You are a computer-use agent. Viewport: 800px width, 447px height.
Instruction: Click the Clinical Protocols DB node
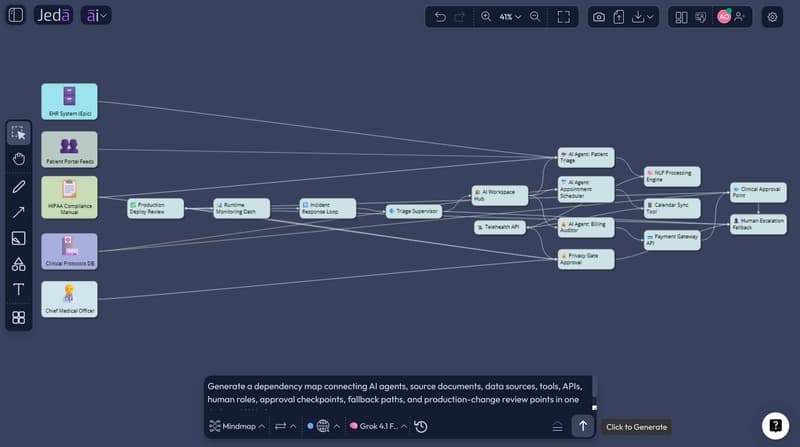point(69,252)
